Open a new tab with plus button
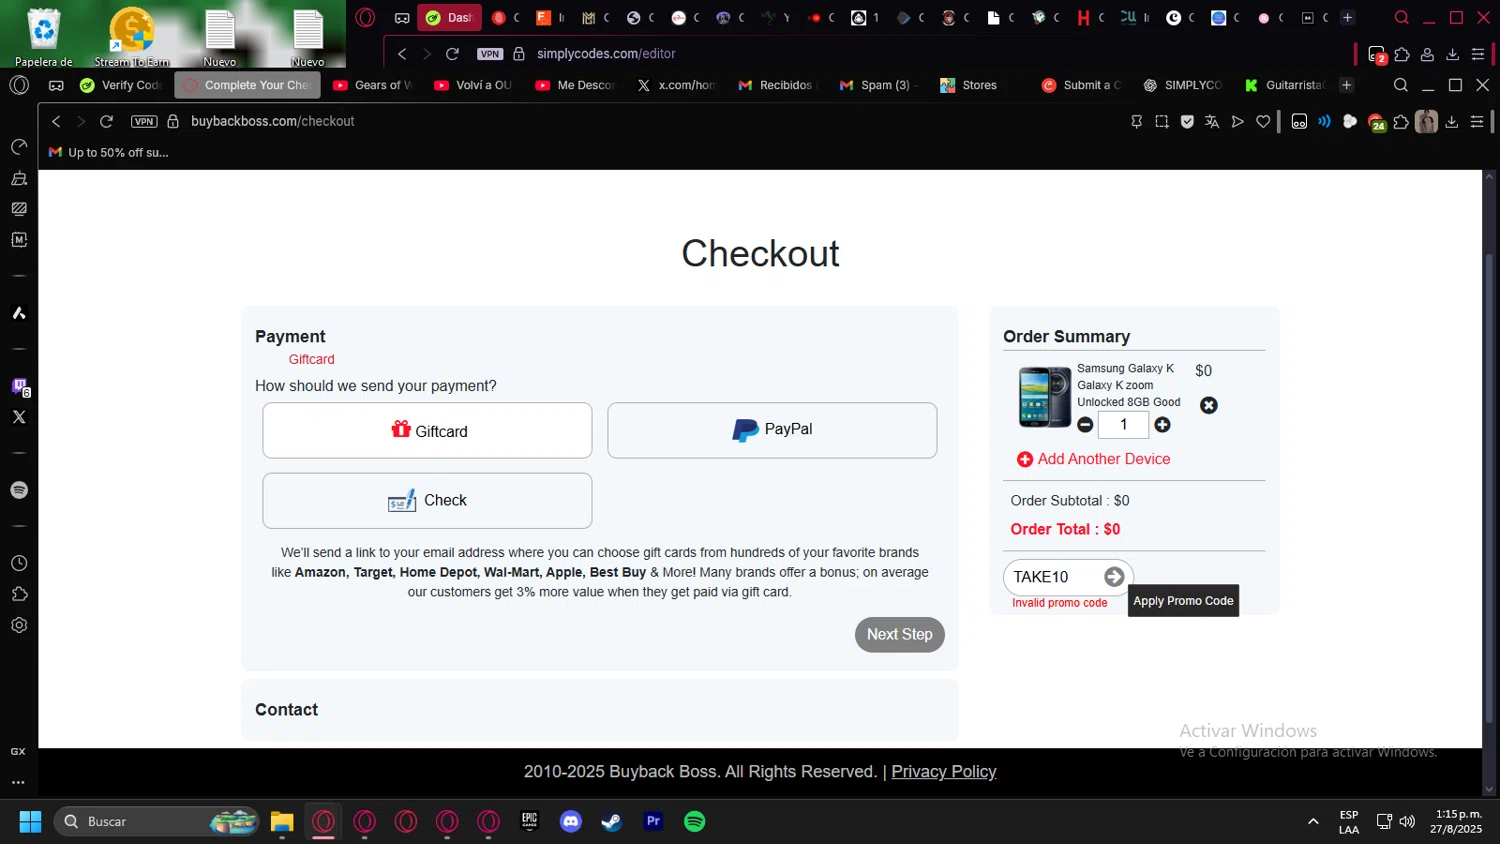This screenshot has width=1500, height=844. (x=1346, y=85)
